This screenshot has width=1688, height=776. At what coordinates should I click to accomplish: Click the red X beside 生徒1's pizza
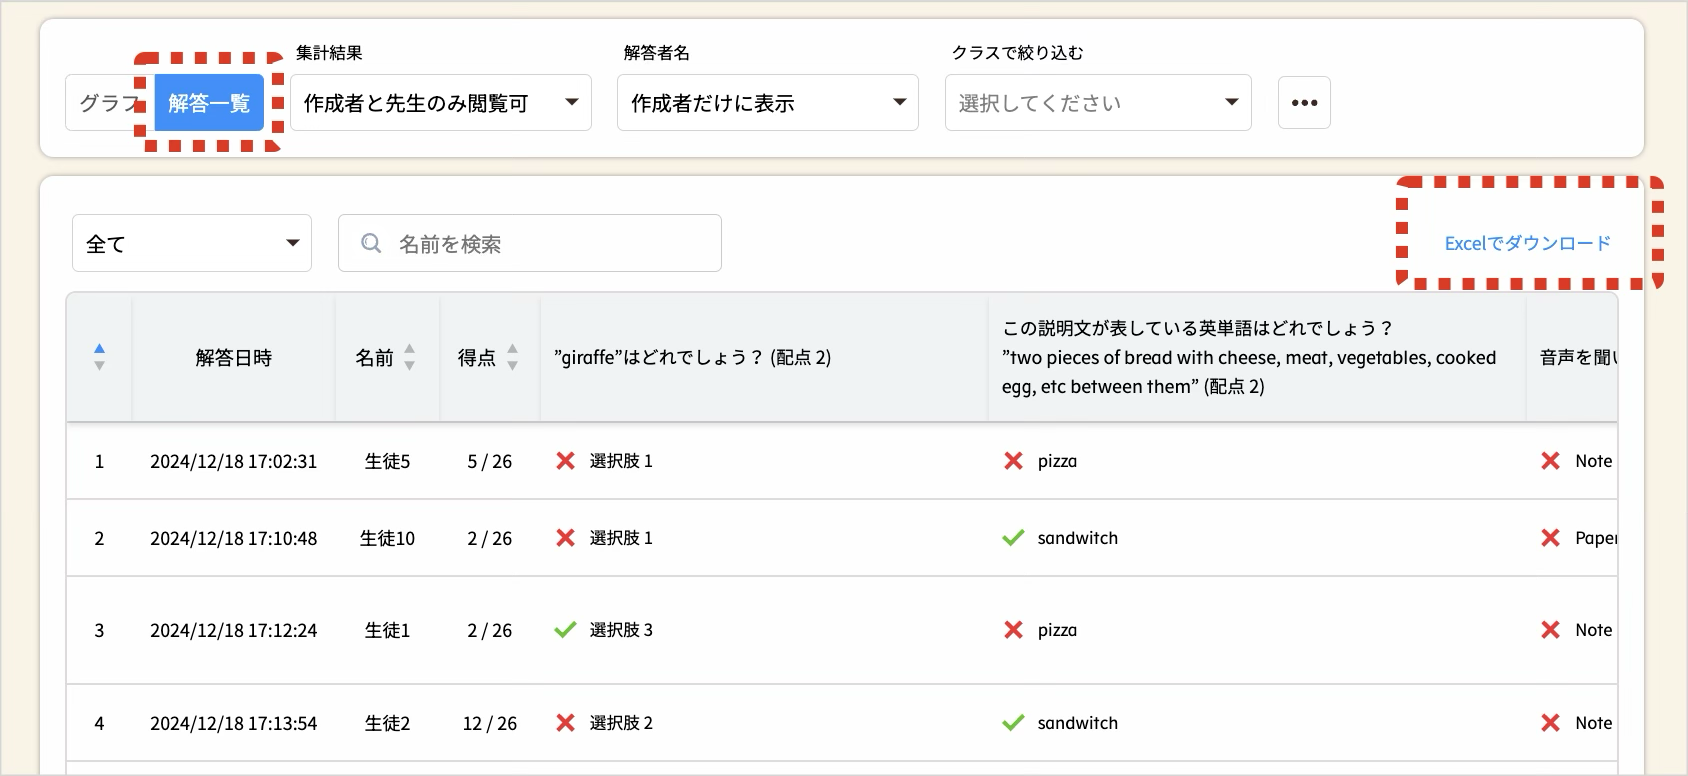(1013, 630)
